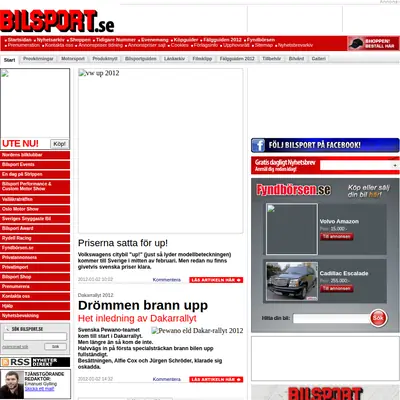Viewport: 400px width, 400px height.
Task: Click the Bilsport.se logo
Action: coord(57,21)
